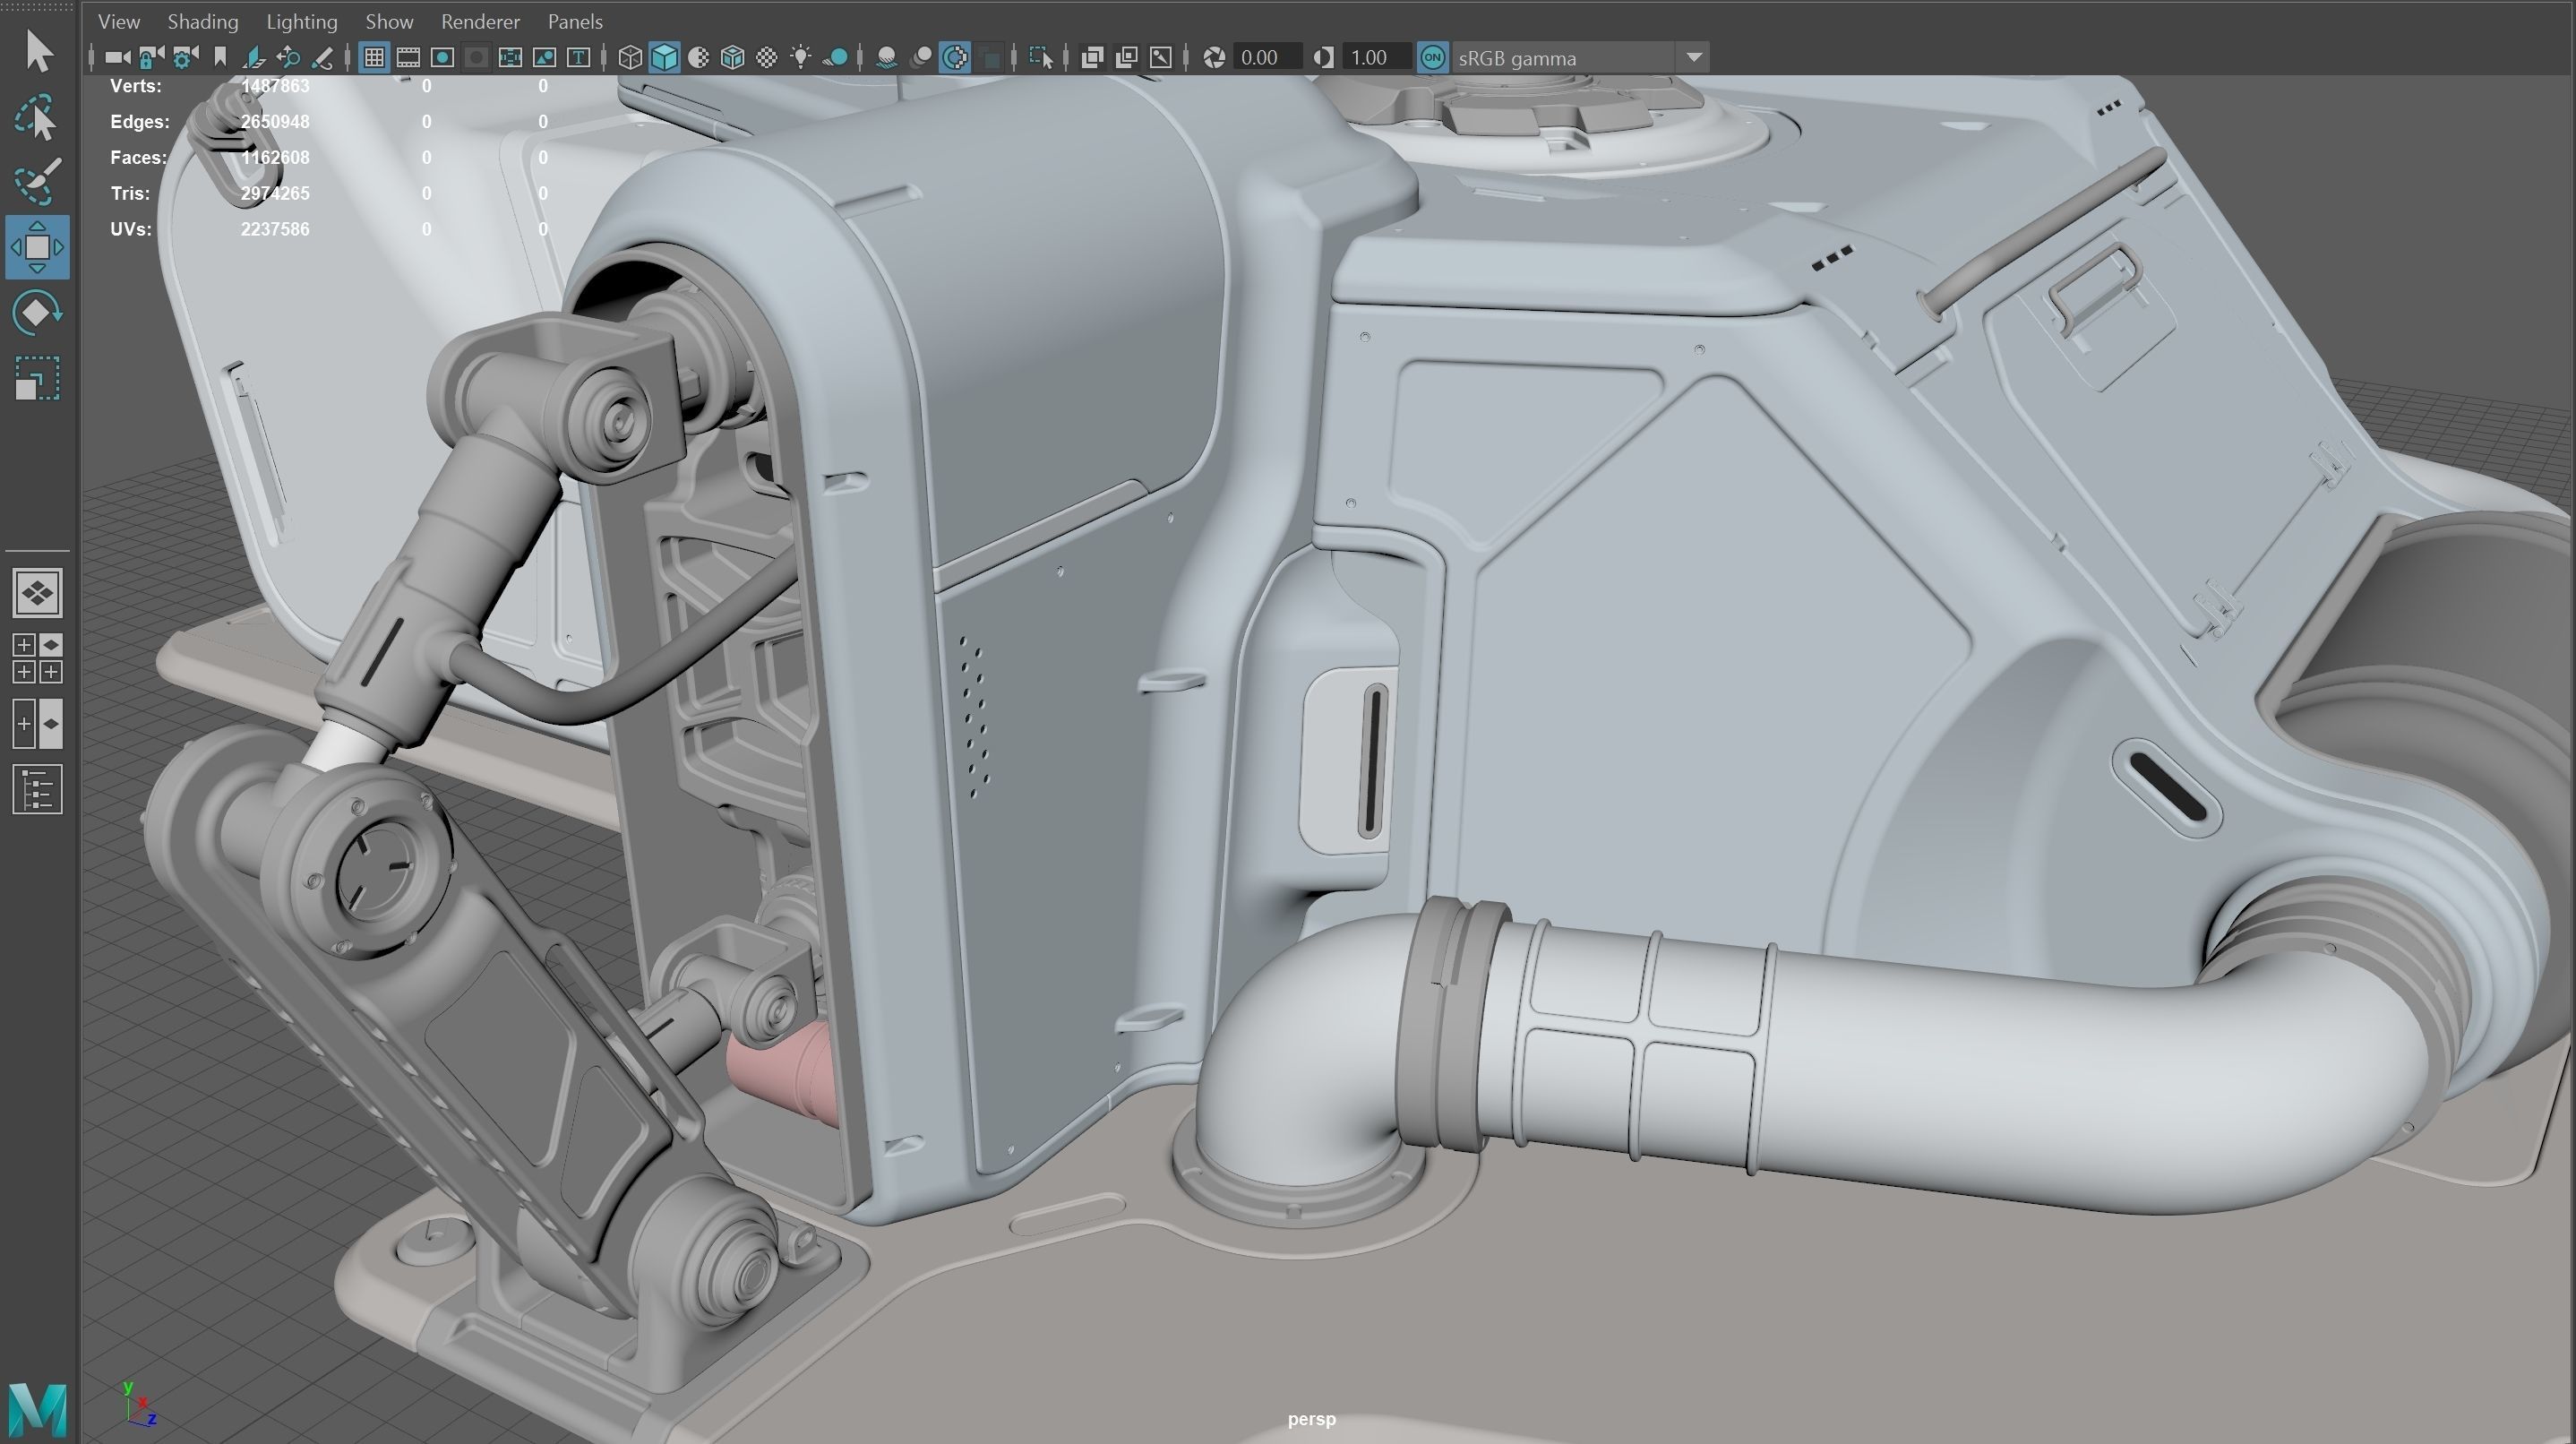
Task: Activate the Paint Selection tool
Action: [x=38, y=182]
